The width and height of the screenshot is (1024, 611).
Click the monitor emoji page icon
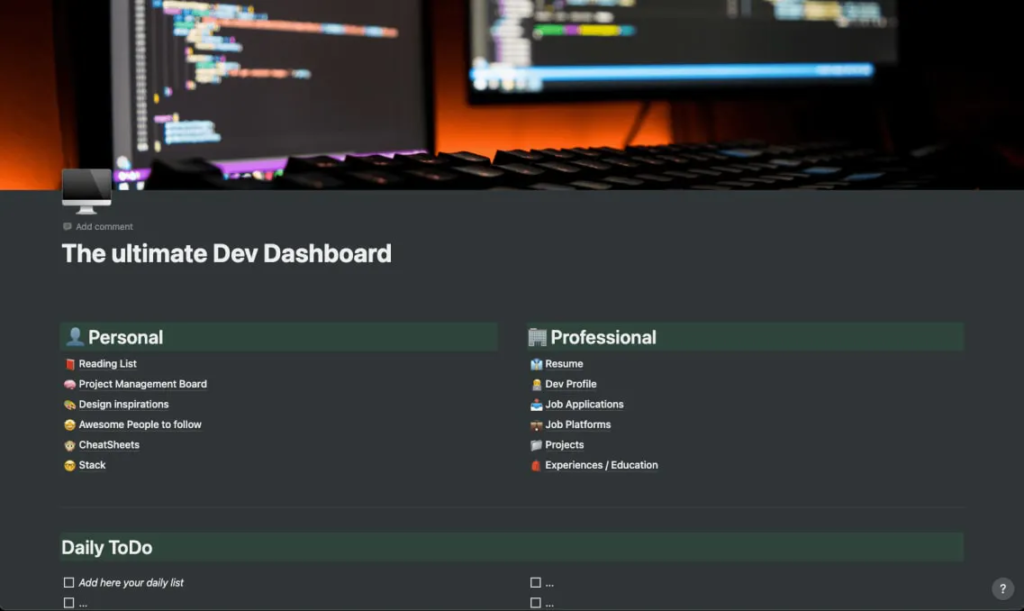(86, 190)
